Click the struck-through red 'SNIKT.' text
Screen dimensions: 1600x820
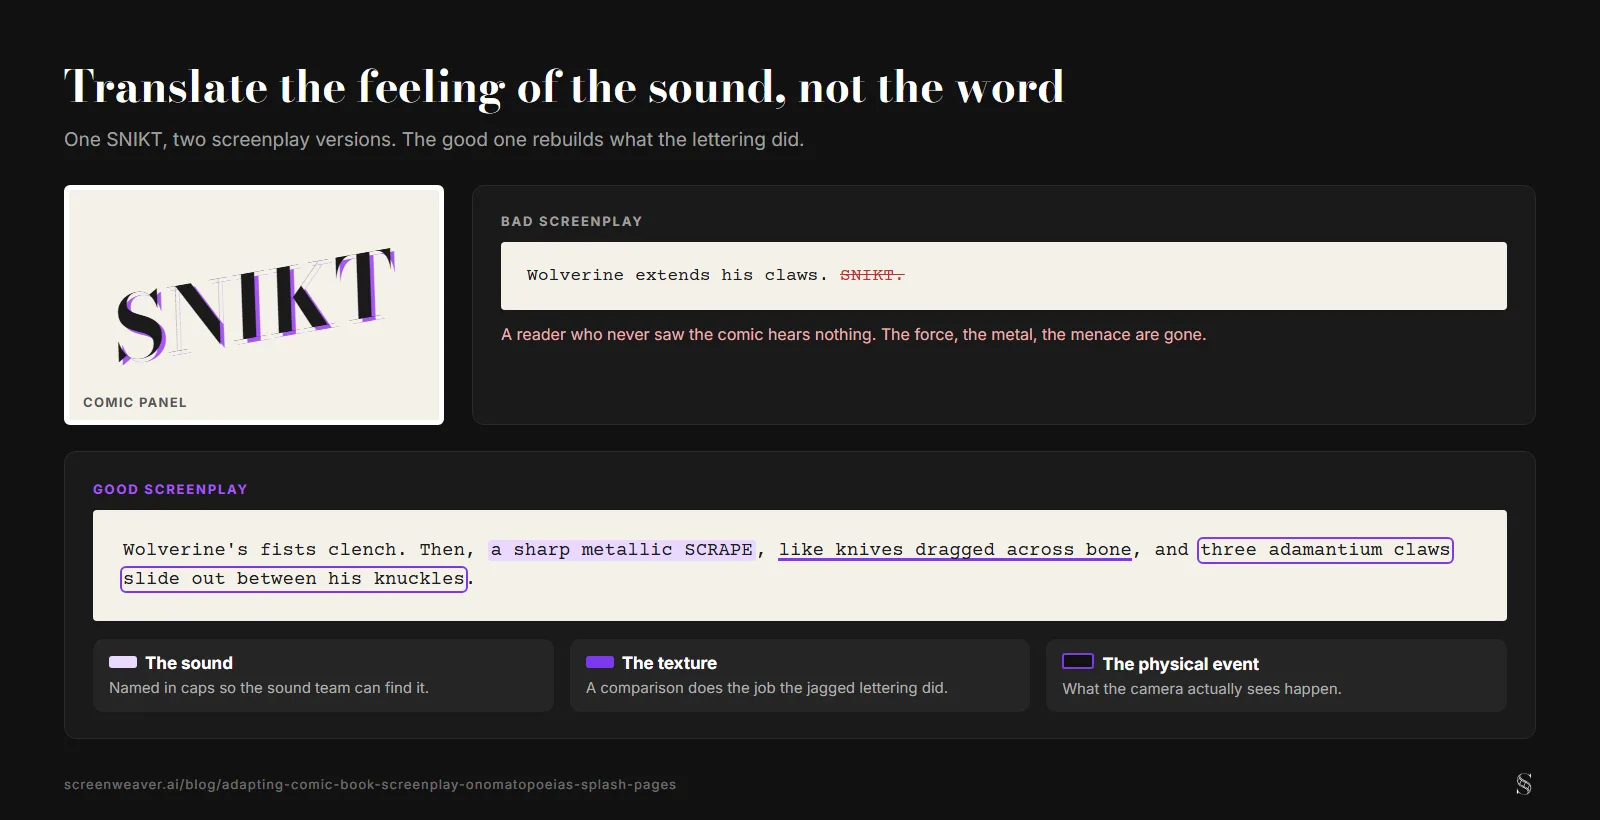[872, 275]
